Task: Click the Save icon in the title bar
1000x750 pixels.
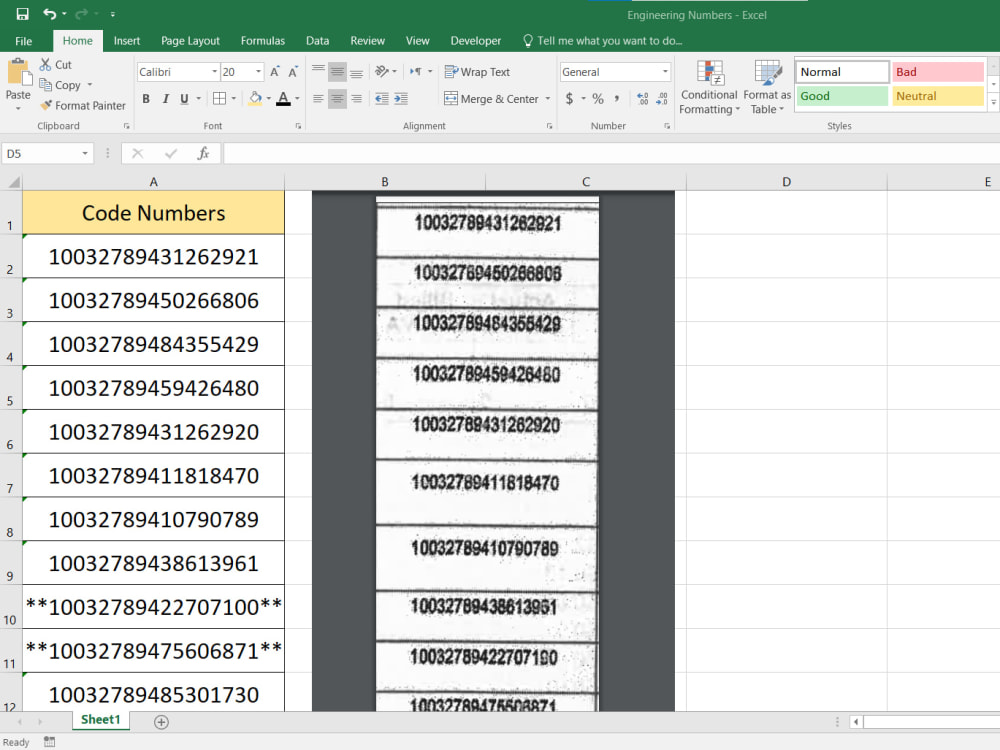Action: click(x=22, y=13)
